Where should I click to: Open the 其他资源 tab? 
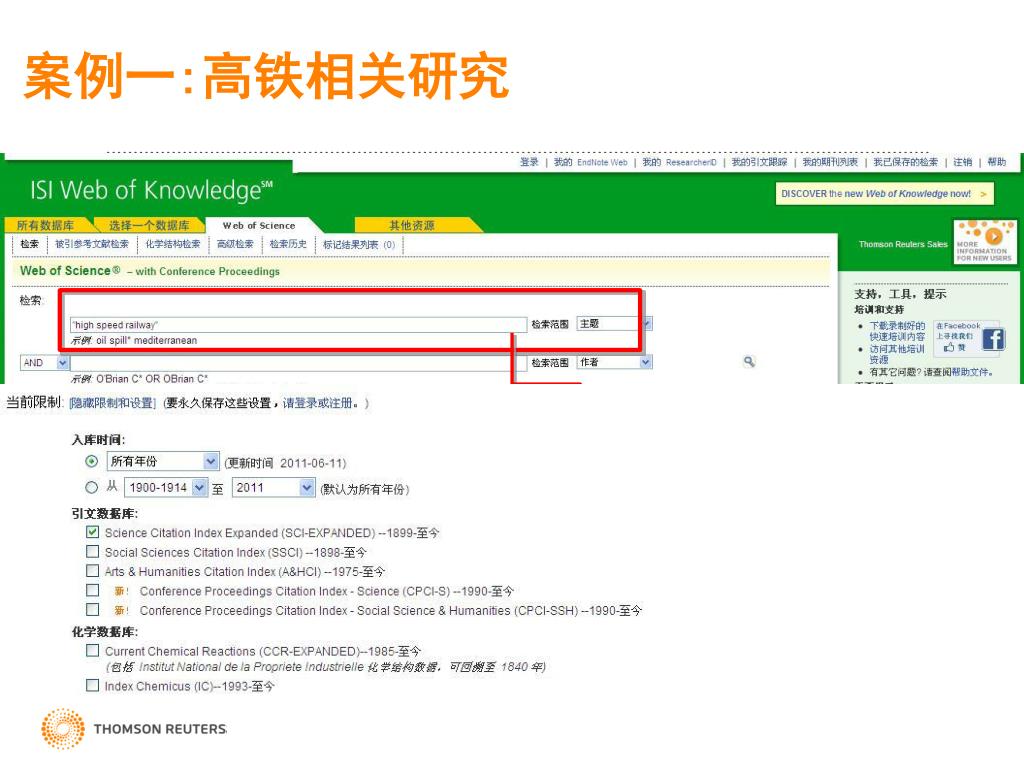[412, 225]
